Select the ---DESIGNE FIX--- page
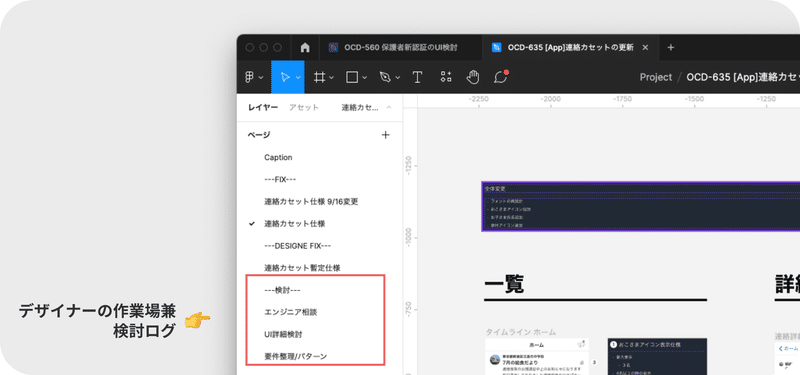800x375 pixels. (x=297, y=246)
